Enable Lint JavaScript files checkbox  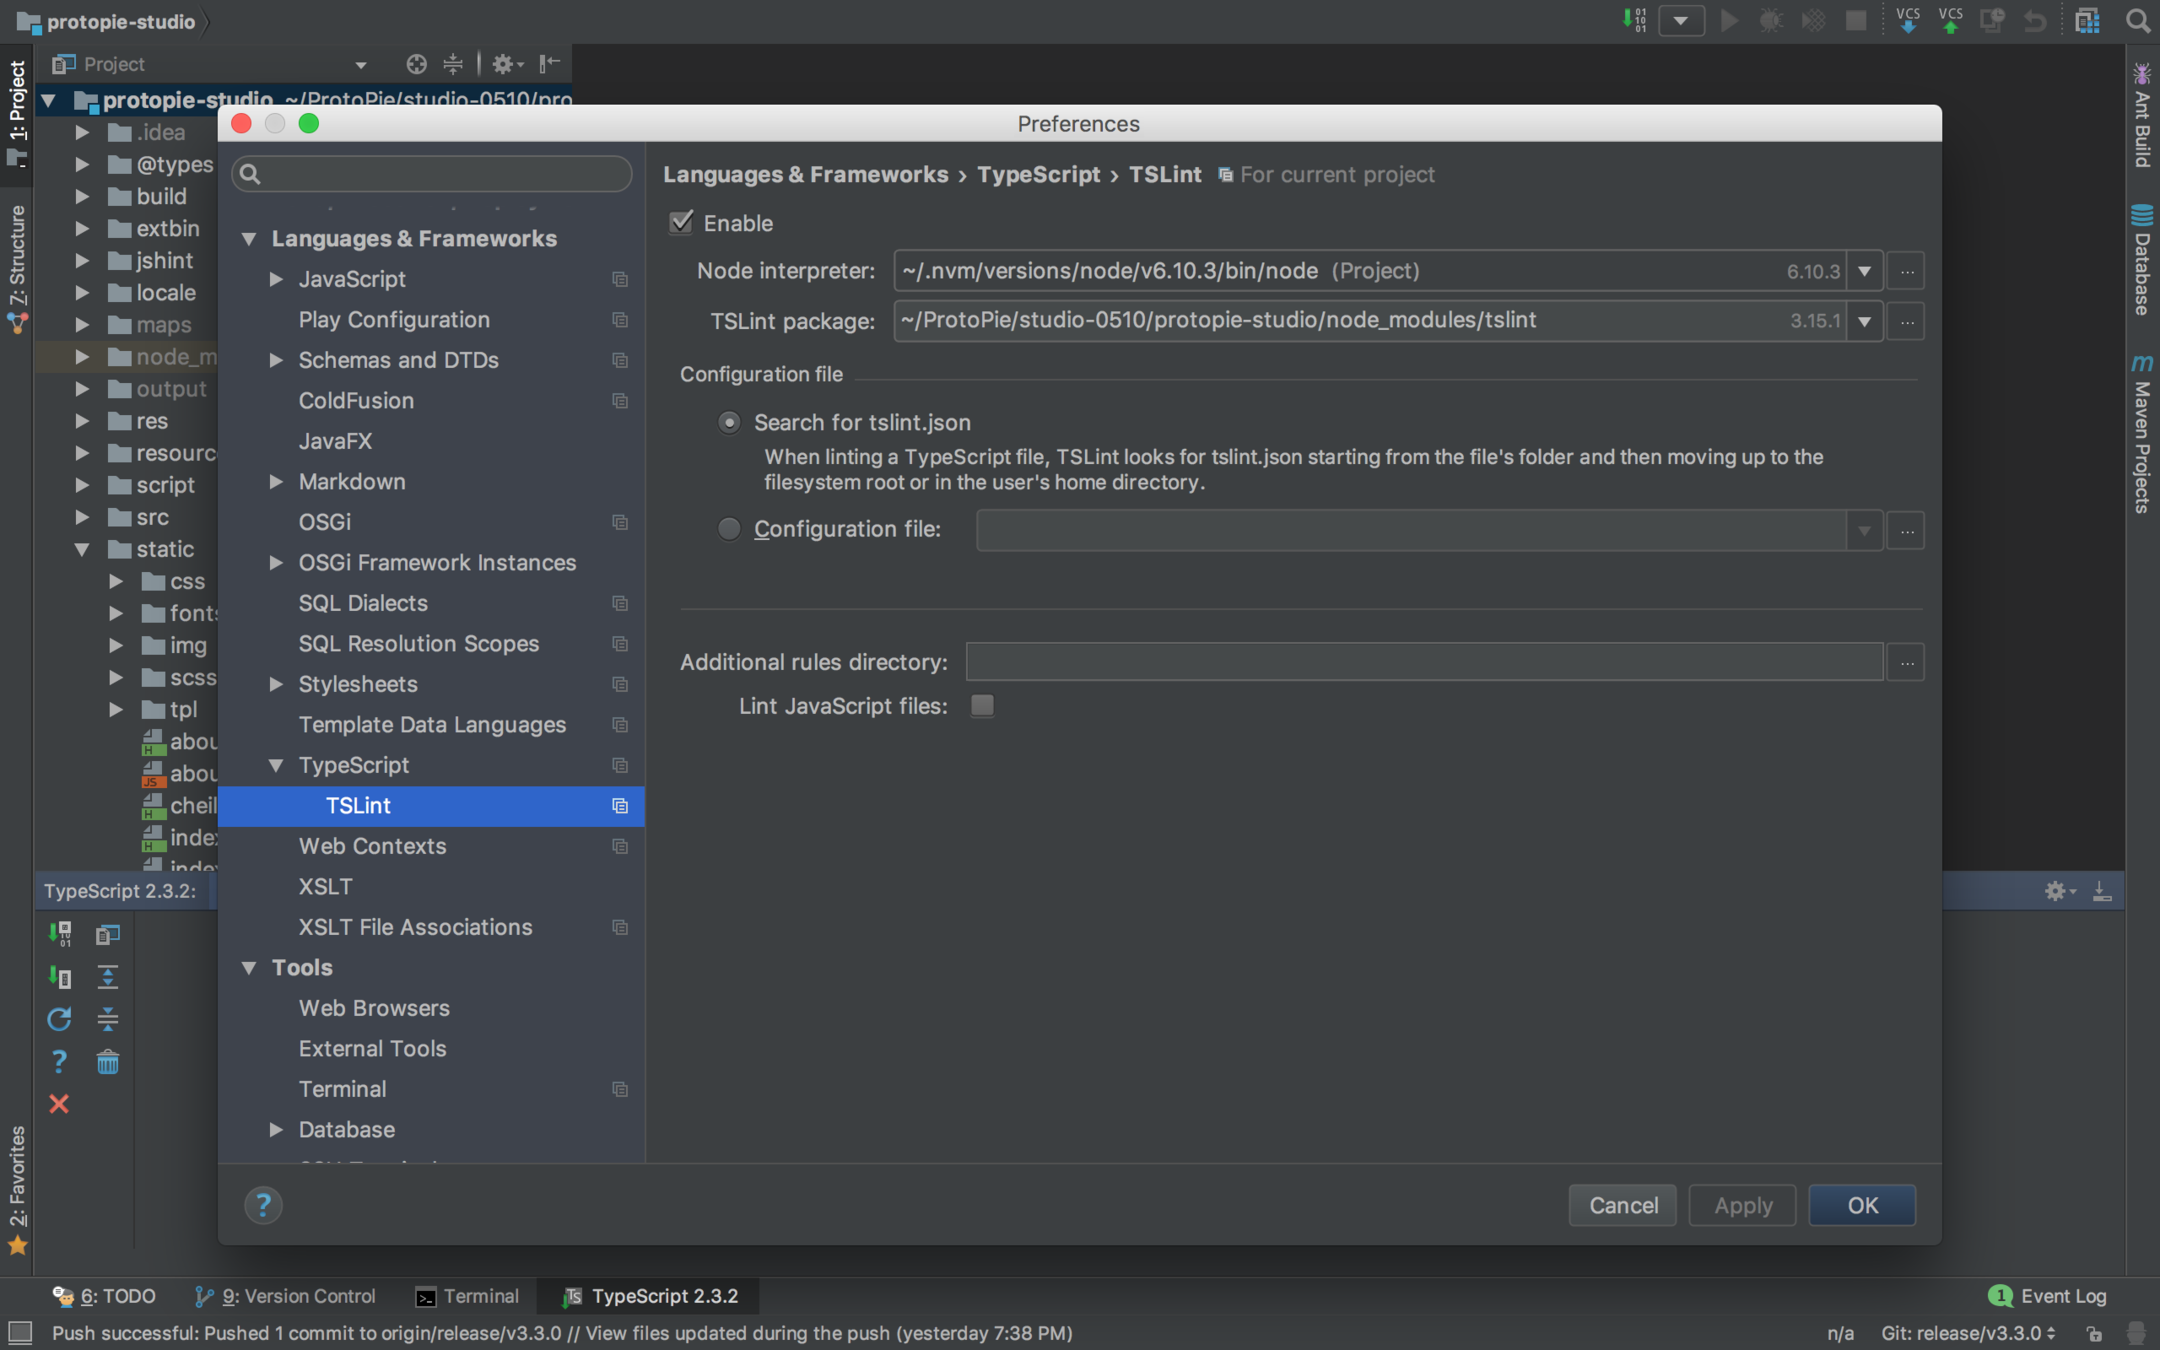(982, 706)
